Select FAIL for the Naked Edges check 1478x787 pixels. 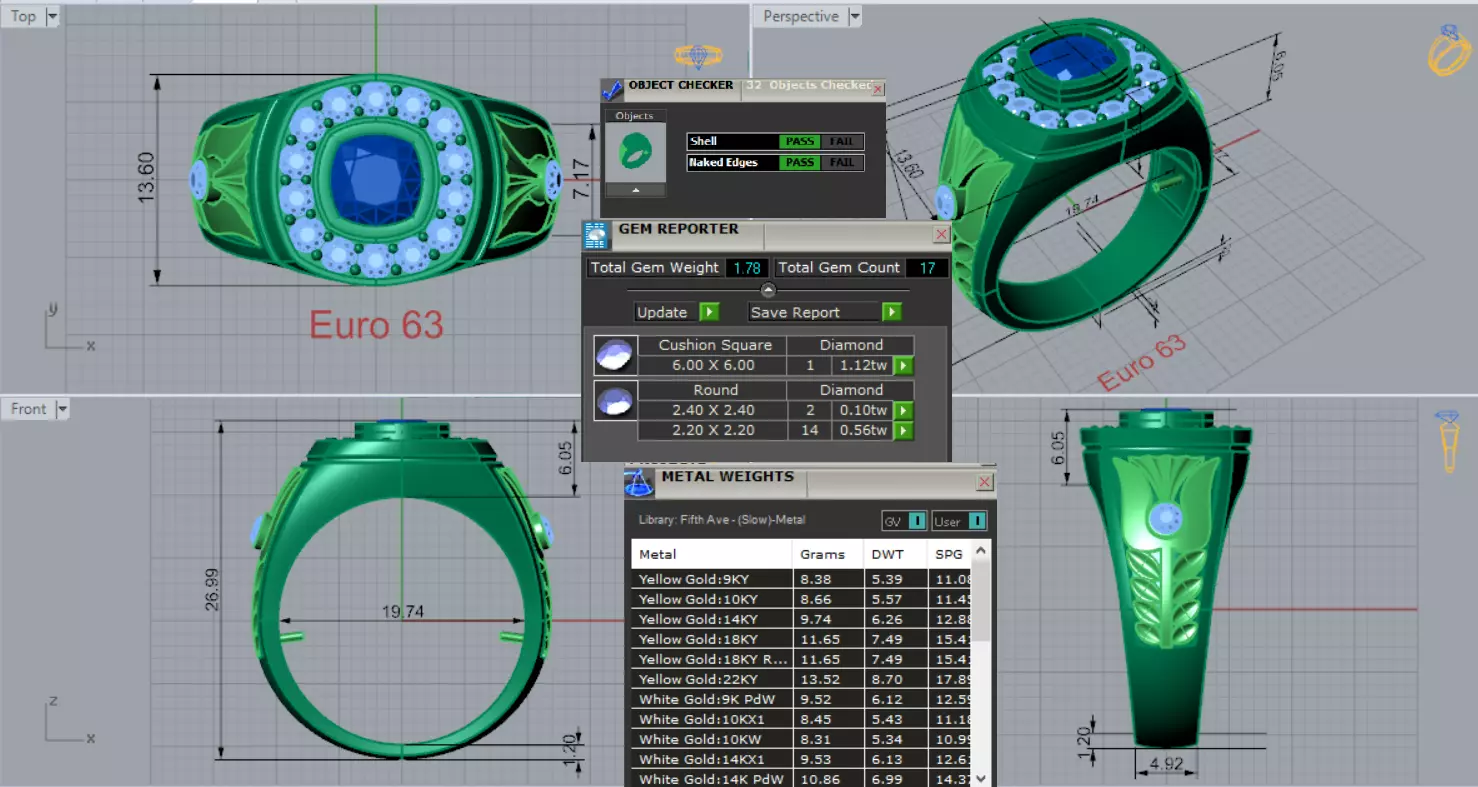pos(841,162)
